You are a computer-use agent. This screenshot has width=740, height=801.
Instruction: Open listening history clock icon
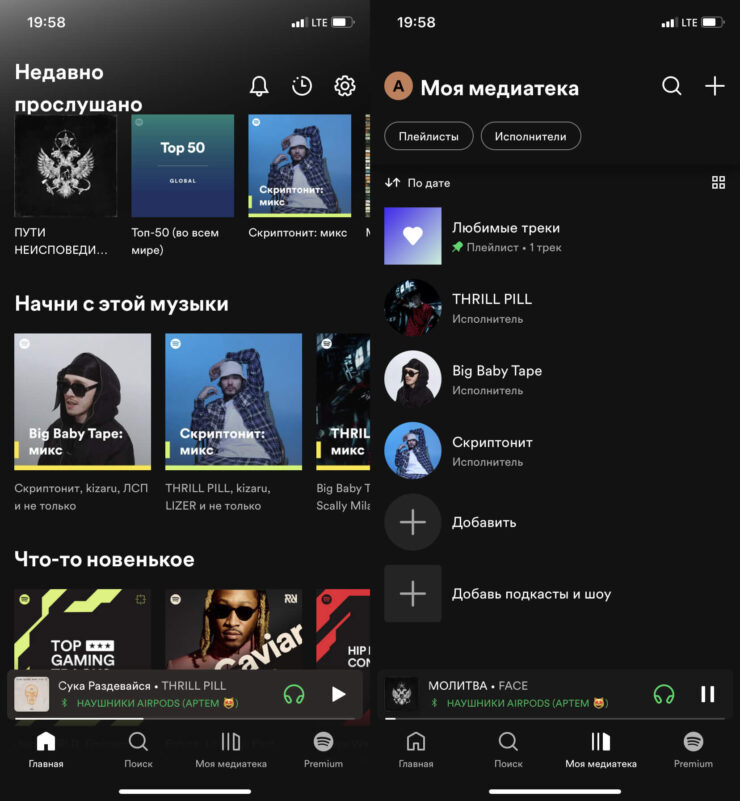point(302,86)
